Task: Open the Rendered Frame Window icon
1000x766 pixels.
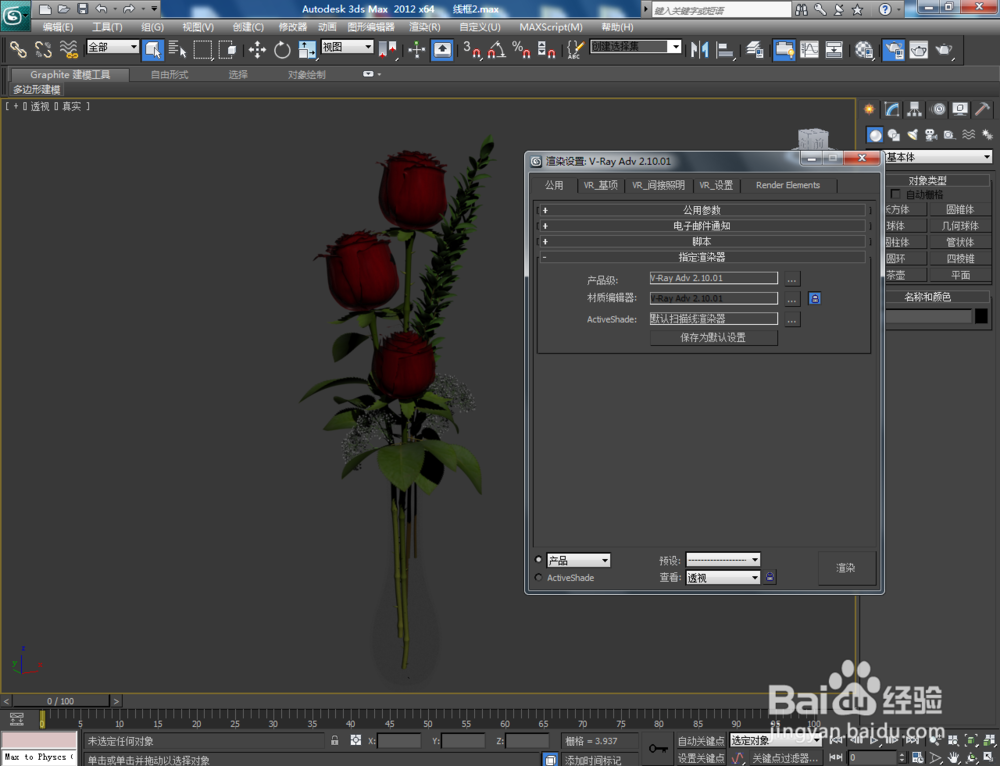Action: pyautogui.click(x=918, y=49)
